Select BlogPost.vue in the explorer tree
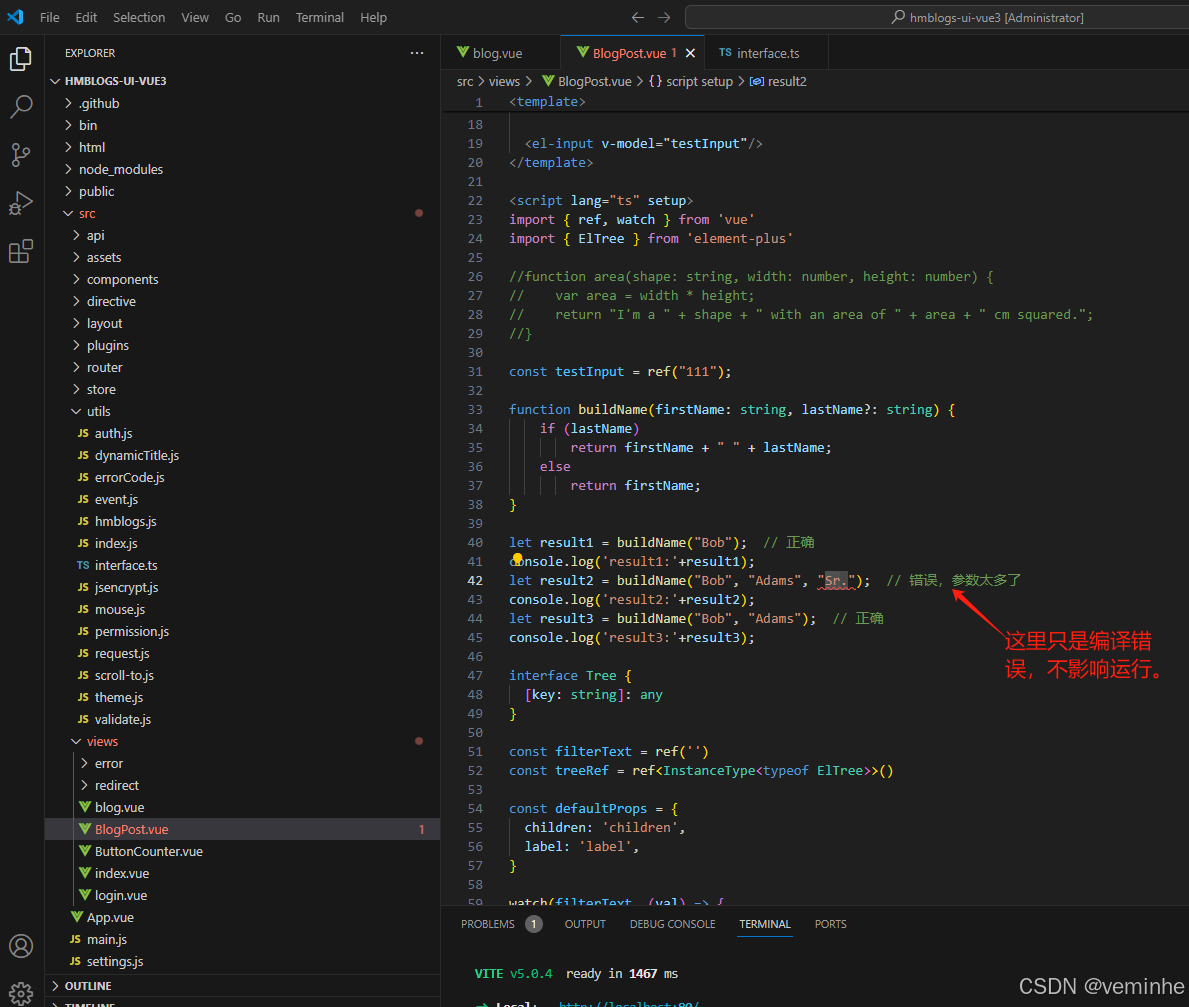 coord(243,829)
